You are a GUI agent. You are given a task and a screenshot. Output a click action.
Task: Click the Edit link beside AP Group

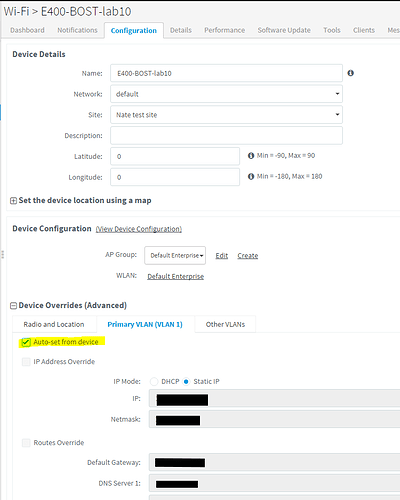(222, 256)
